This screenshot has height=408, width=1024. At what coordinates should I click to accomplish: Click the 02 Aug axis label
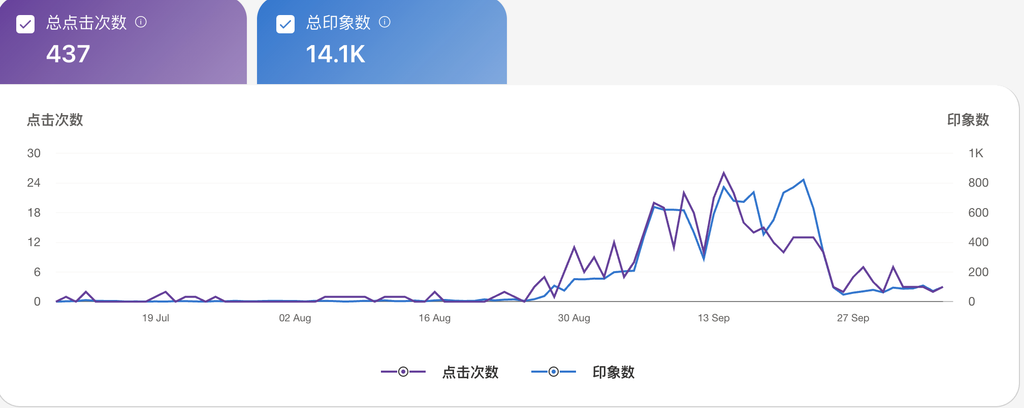[295, 319]
